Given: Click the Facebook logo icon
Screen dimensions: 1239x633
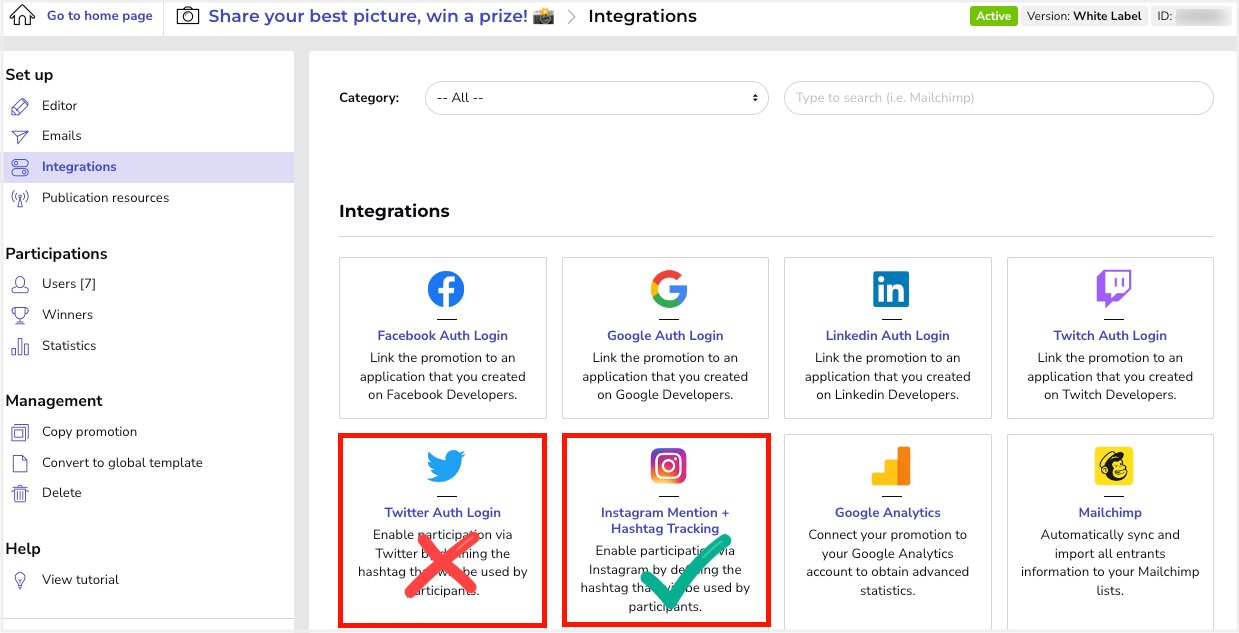Looking at the screenshot, I should (x=445, y=289).
